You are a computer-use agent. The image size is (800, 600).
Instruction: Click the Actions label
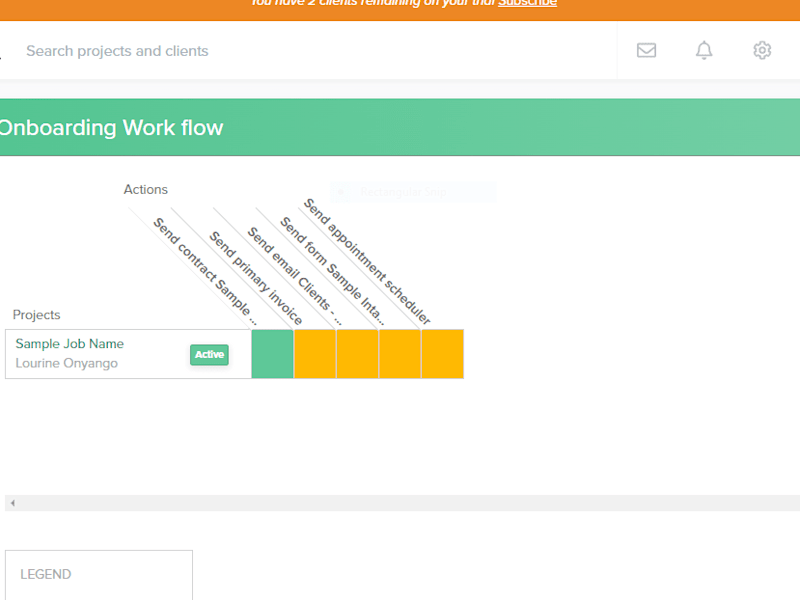click(x=145, y=189)
